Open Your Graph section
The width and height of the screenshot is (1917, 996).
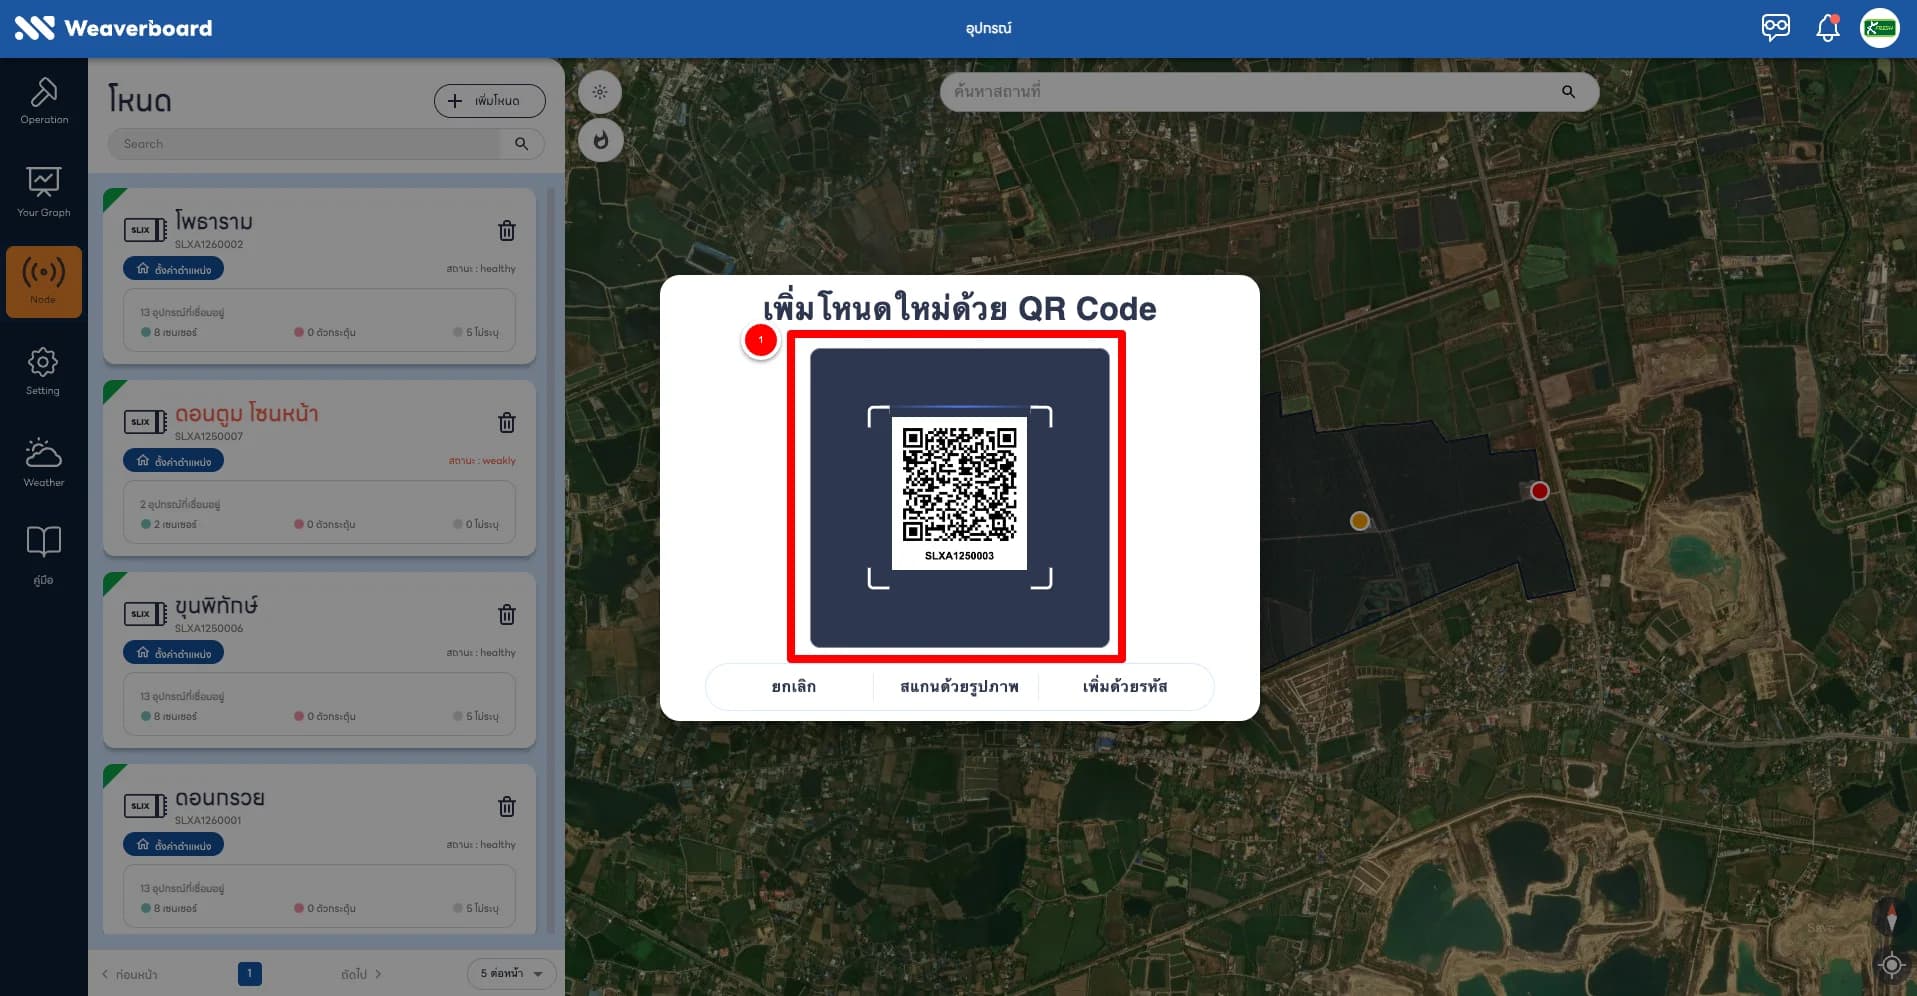point(44,192)
